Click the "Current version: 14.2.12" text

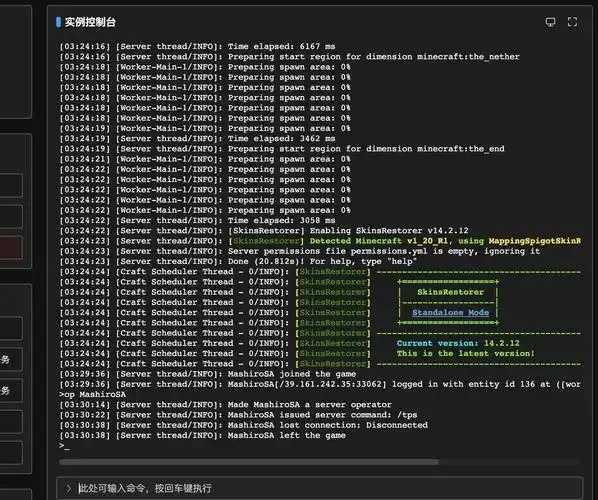tap(458, 343)
